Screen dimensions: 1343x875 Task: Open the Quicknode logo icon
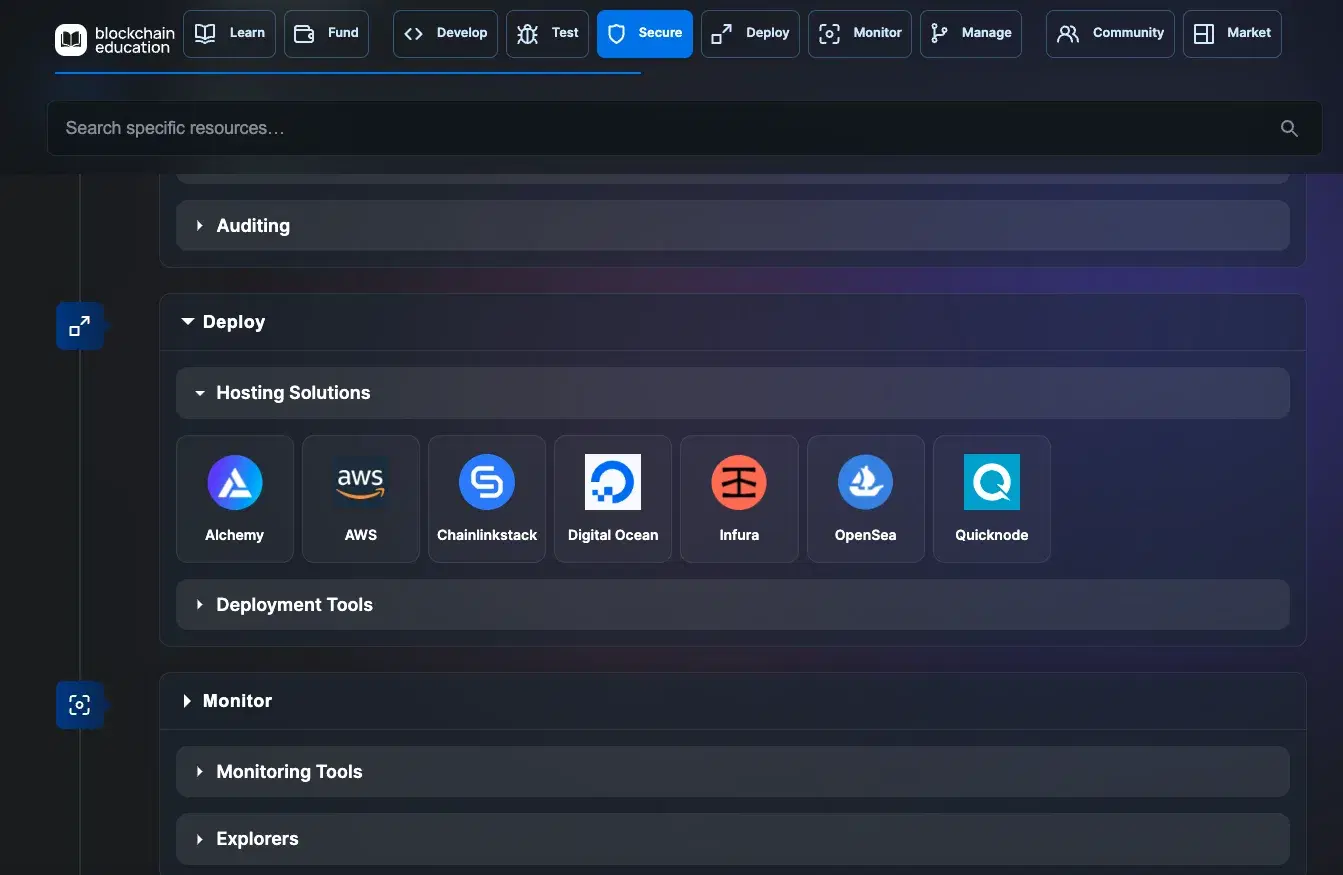pyautogui.click(x=992, y=482)
